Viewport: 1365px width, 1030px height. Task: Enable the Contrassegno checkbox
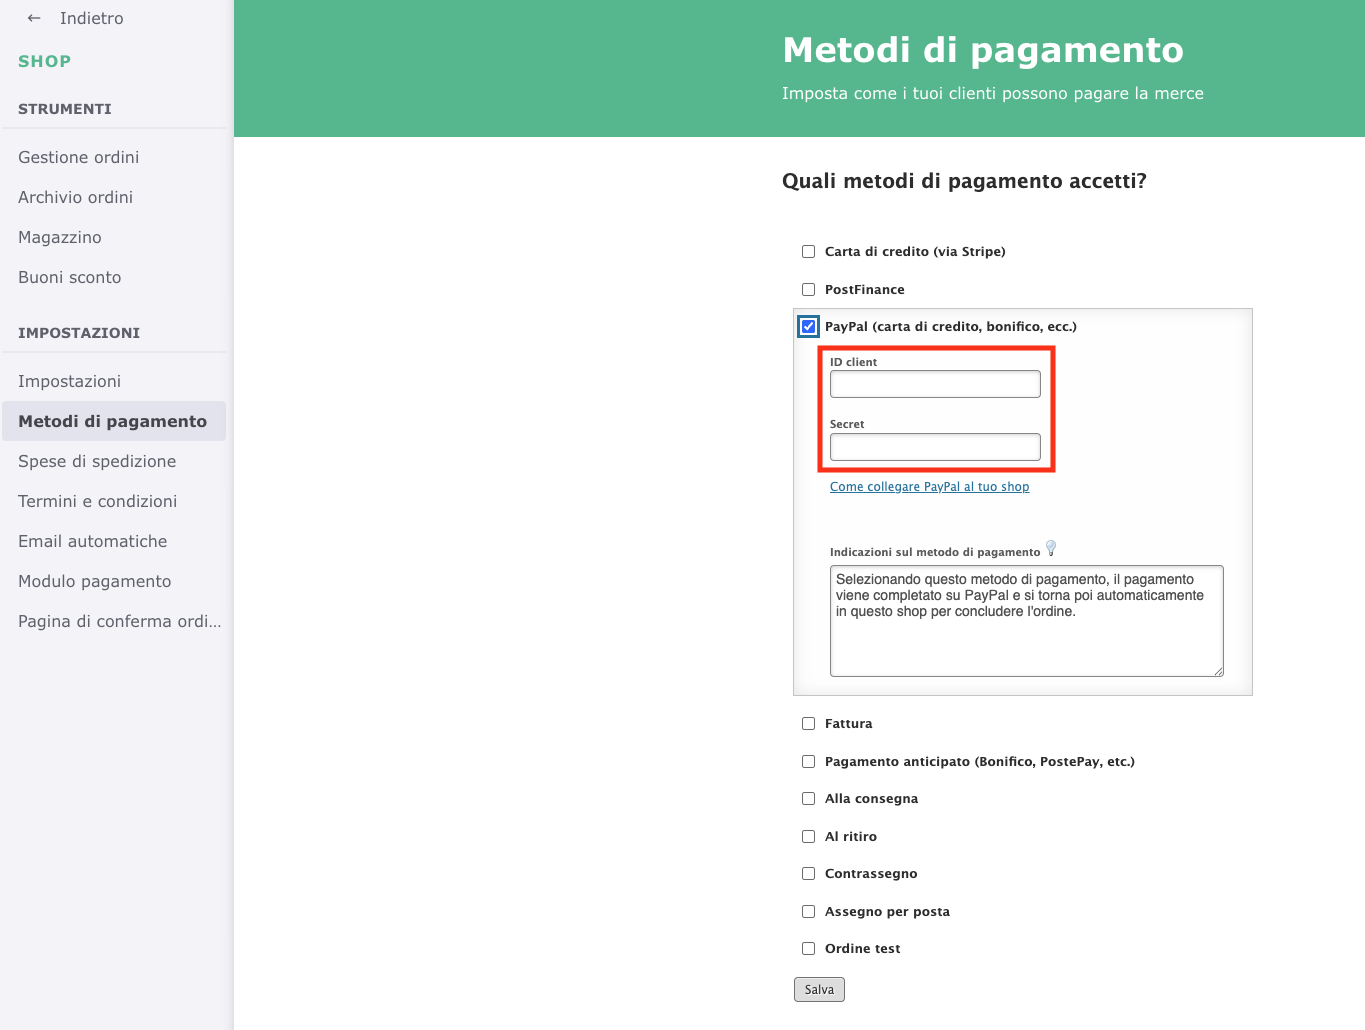tap(808, 874)
